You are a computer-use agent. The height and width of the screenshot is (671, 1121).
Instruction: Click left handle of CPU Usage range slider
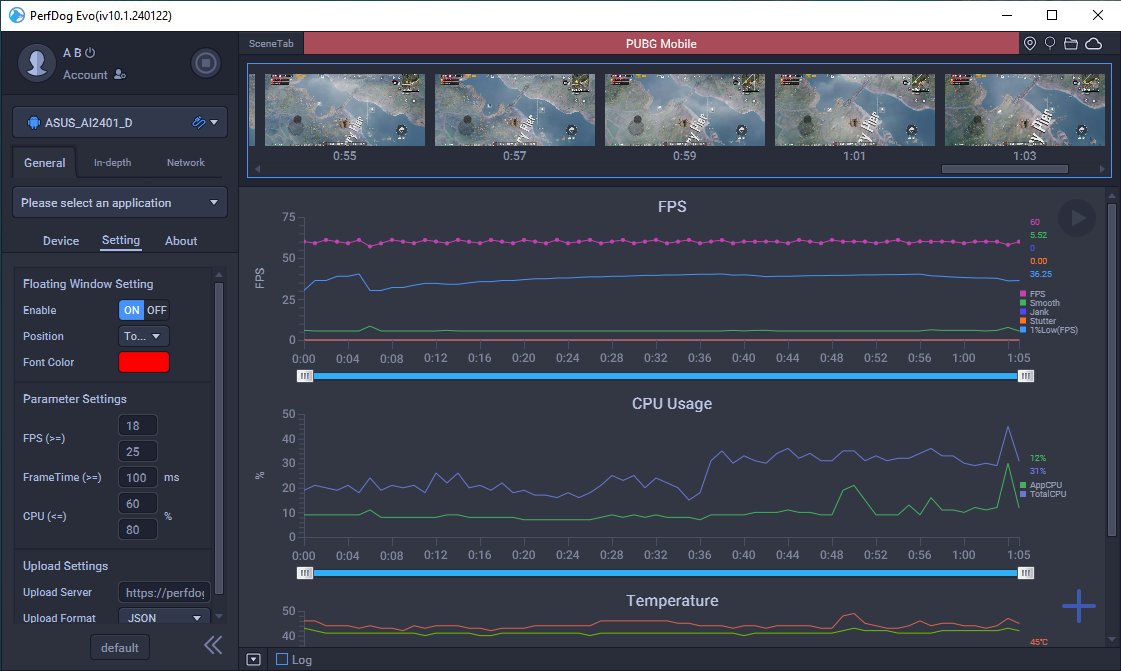[x=305, y=573]
